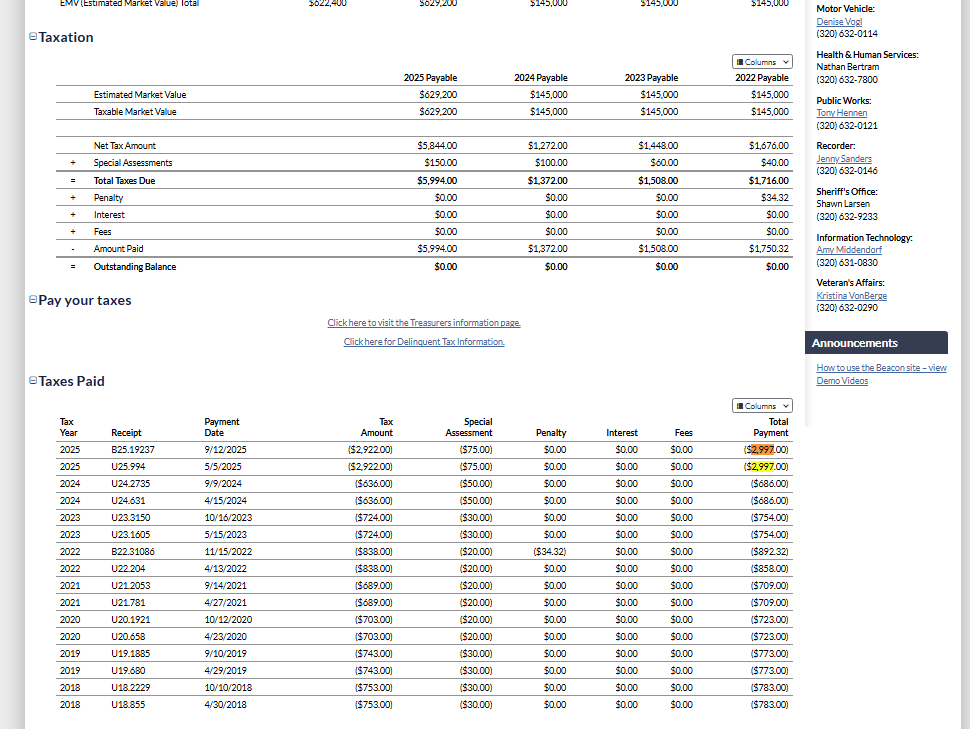
Task: Click the Tax Year column header
Action: (68, 427)
